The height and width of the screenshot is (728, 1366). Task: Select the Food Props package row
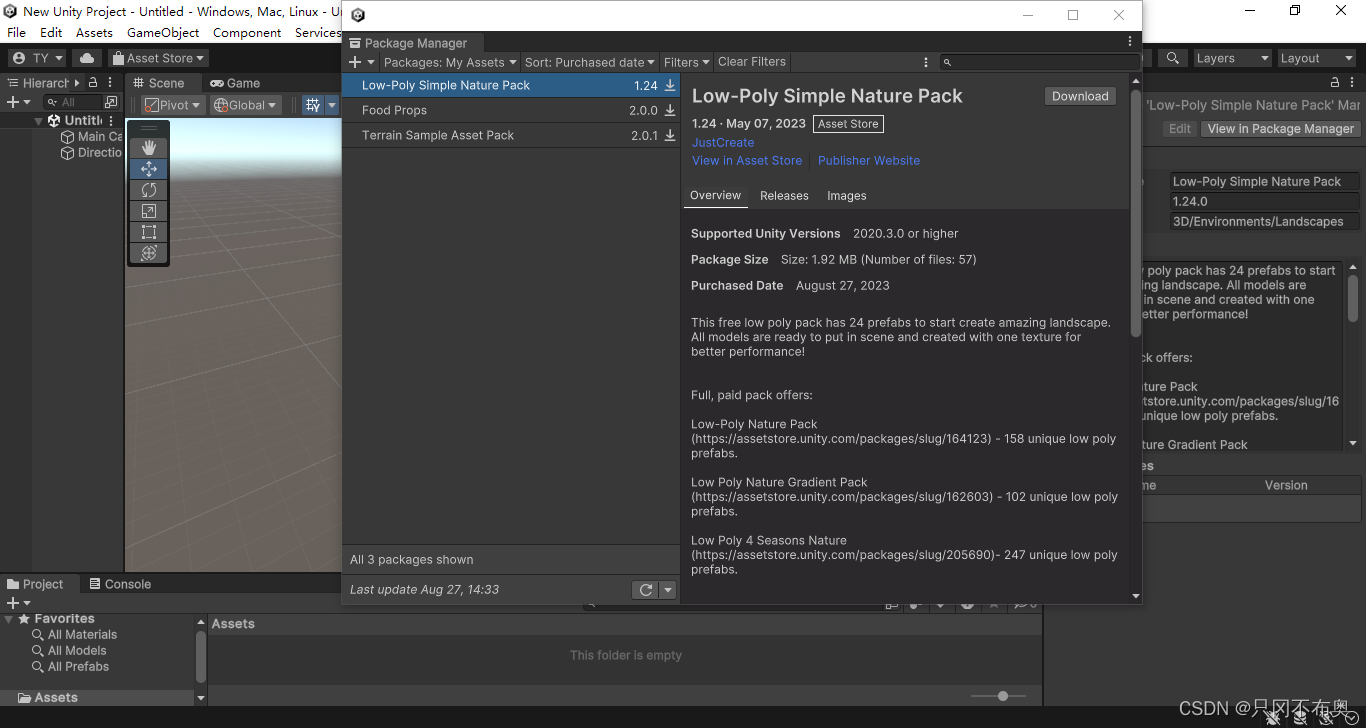tap(511, 110)
